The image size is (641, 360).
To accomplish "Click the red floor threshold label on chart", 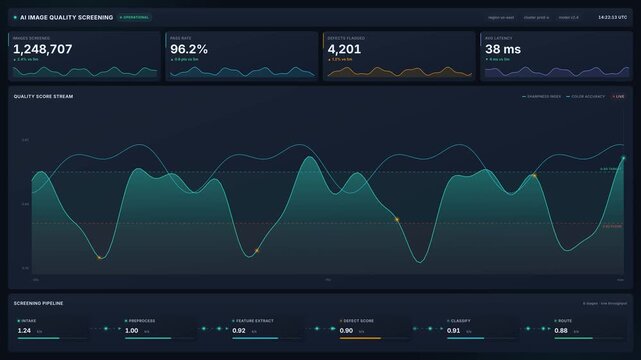I will (x=612, y=226).
